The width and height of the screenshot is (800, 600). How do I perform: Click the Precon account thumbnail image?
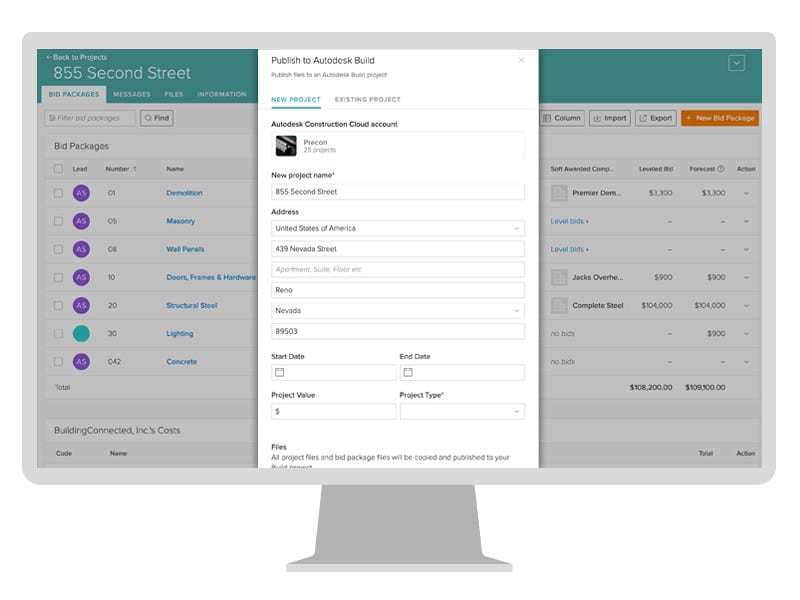[286, 146]
